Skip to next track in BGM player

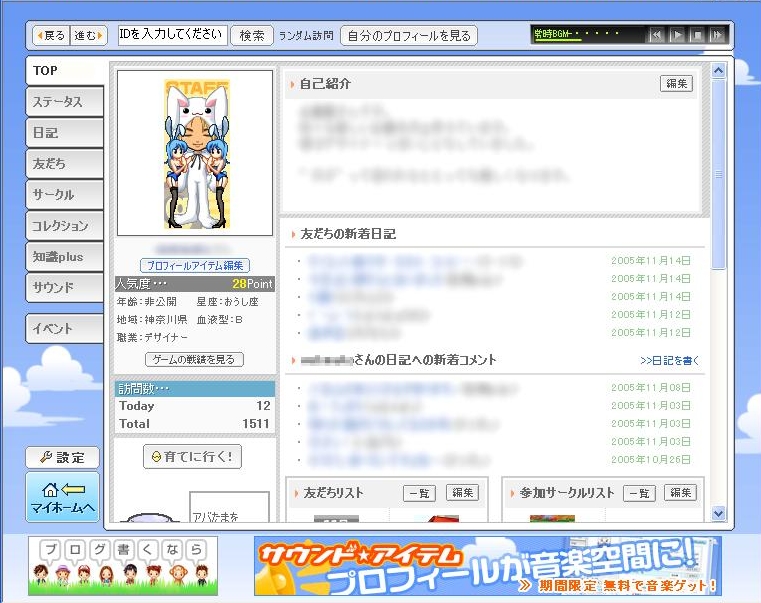718,35
